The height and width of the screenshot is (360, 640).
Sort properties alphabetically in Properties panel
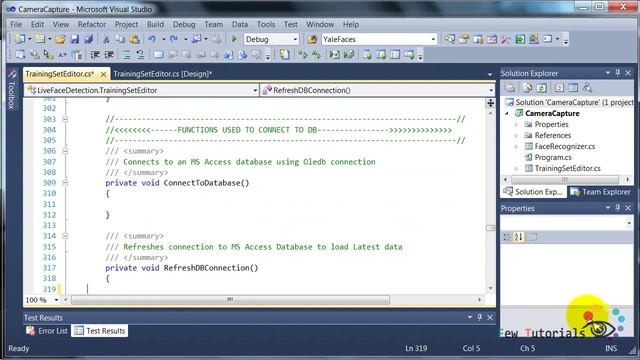click(518, 237)
